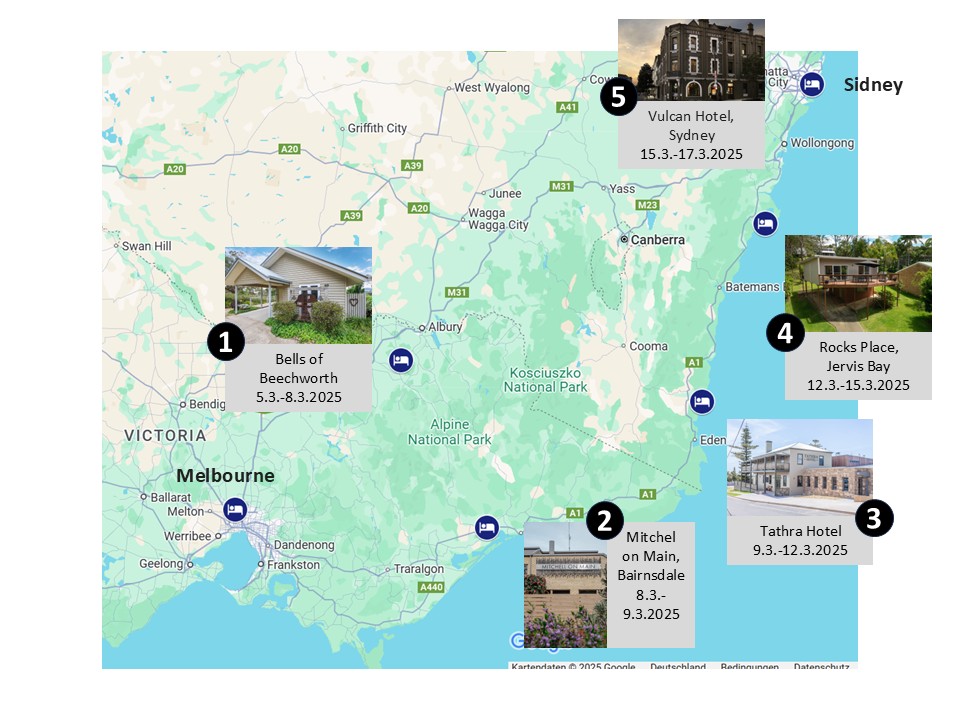The image size is (960, 720).
Task: Select the hotel bed marker below Melbourne label
Action: (x=235, y=509)
